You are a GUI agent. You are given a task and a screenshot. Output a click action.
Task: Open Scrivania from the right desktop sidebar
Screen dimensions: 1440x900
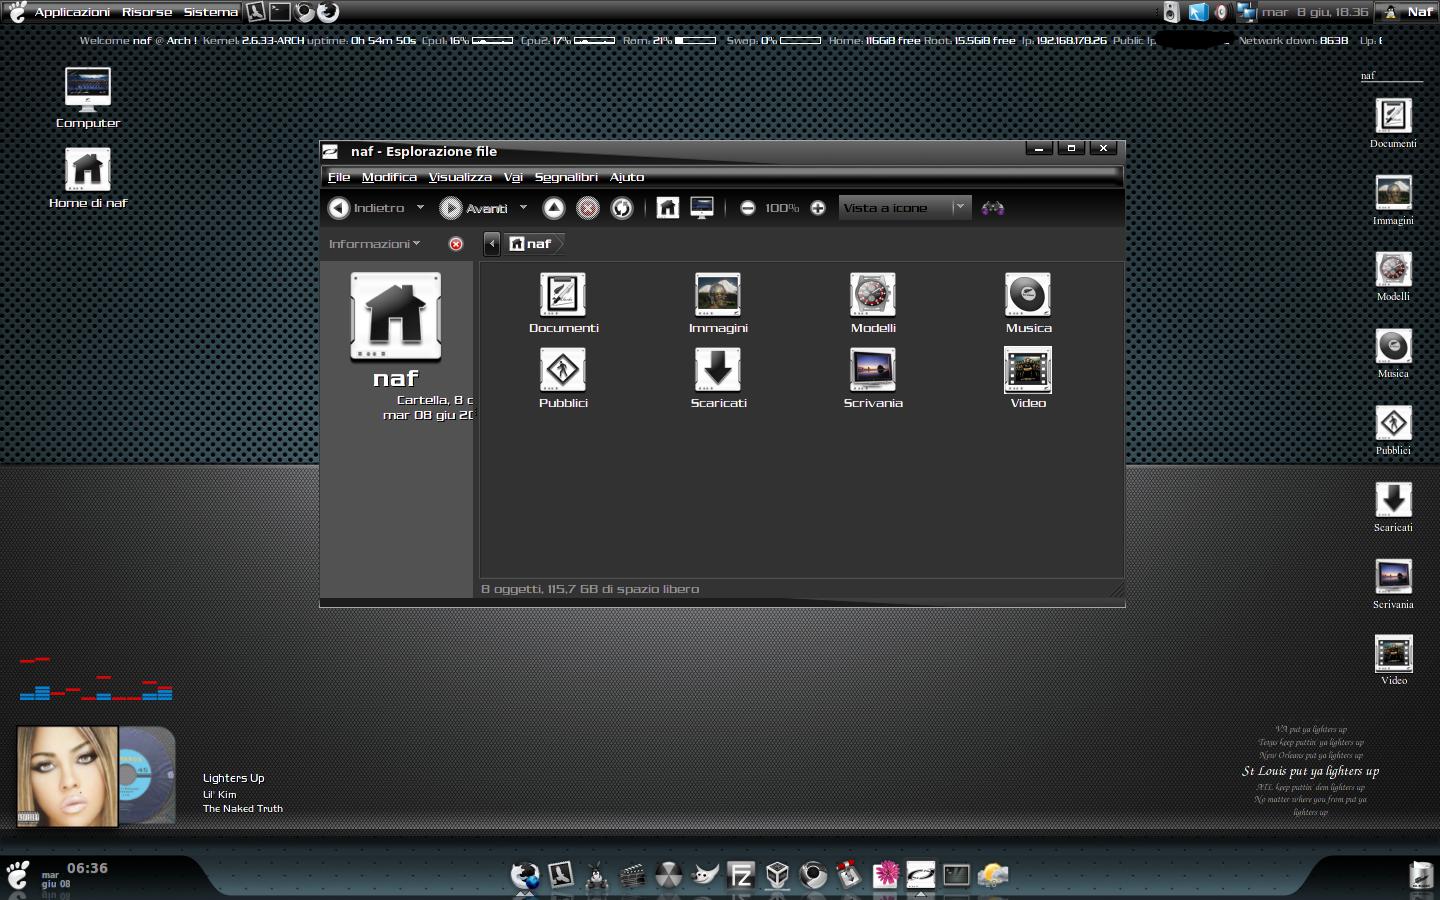coord(1393,585)
